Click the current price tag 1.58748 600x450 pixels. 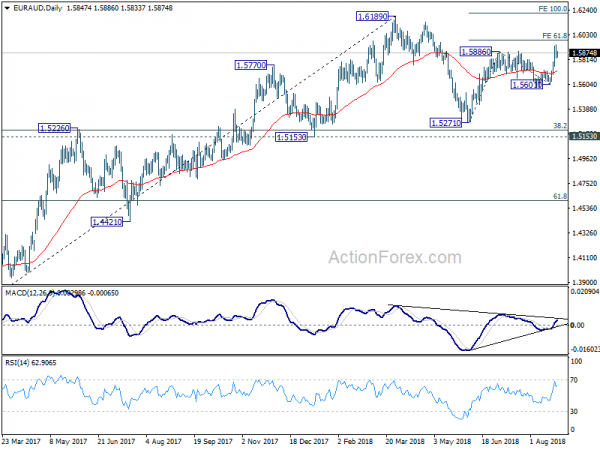(x=584, y=53)
